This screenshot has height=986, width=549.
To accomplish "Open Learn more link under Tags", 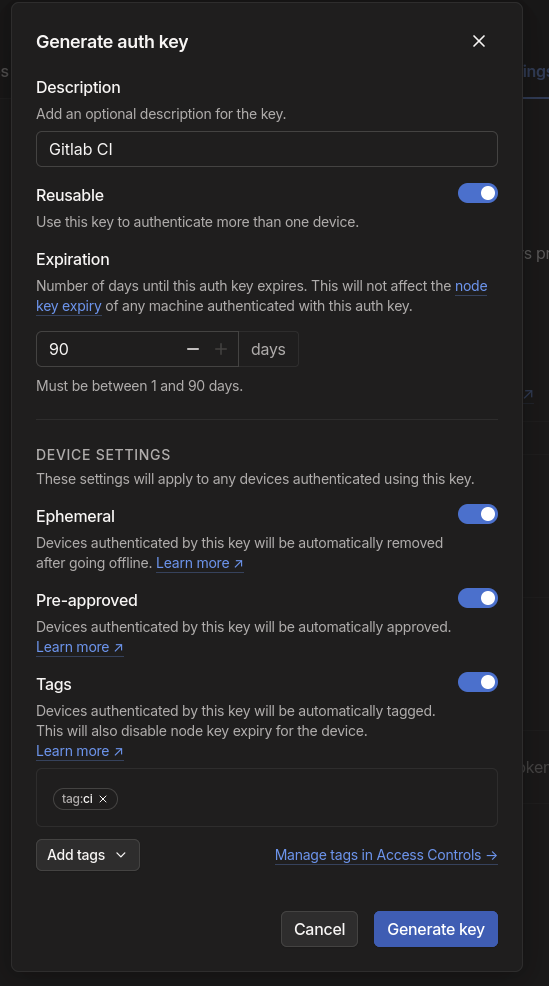I will pyautogui.click(x=80, y=751).
